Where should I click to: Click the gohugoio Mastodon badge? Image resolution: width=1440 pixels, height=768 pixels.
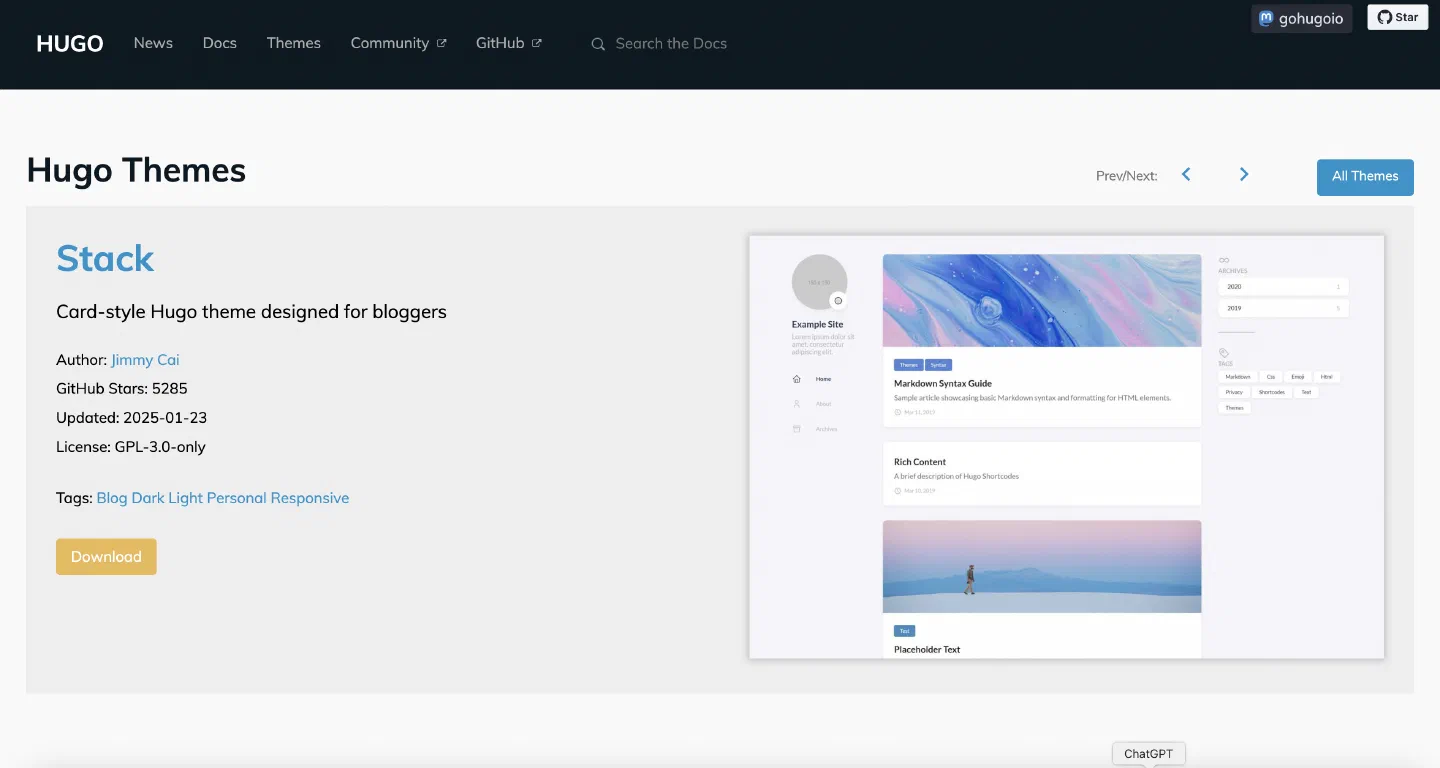point(1302,18)
